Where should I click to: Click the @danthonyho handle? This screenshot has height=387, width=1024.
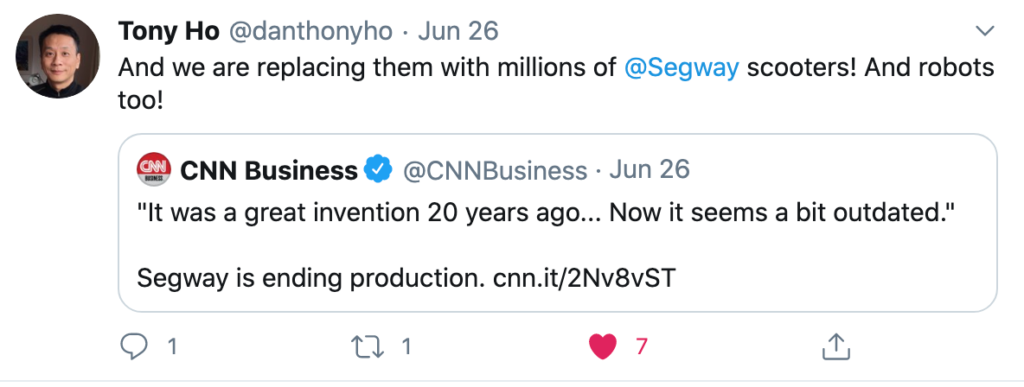310,31
